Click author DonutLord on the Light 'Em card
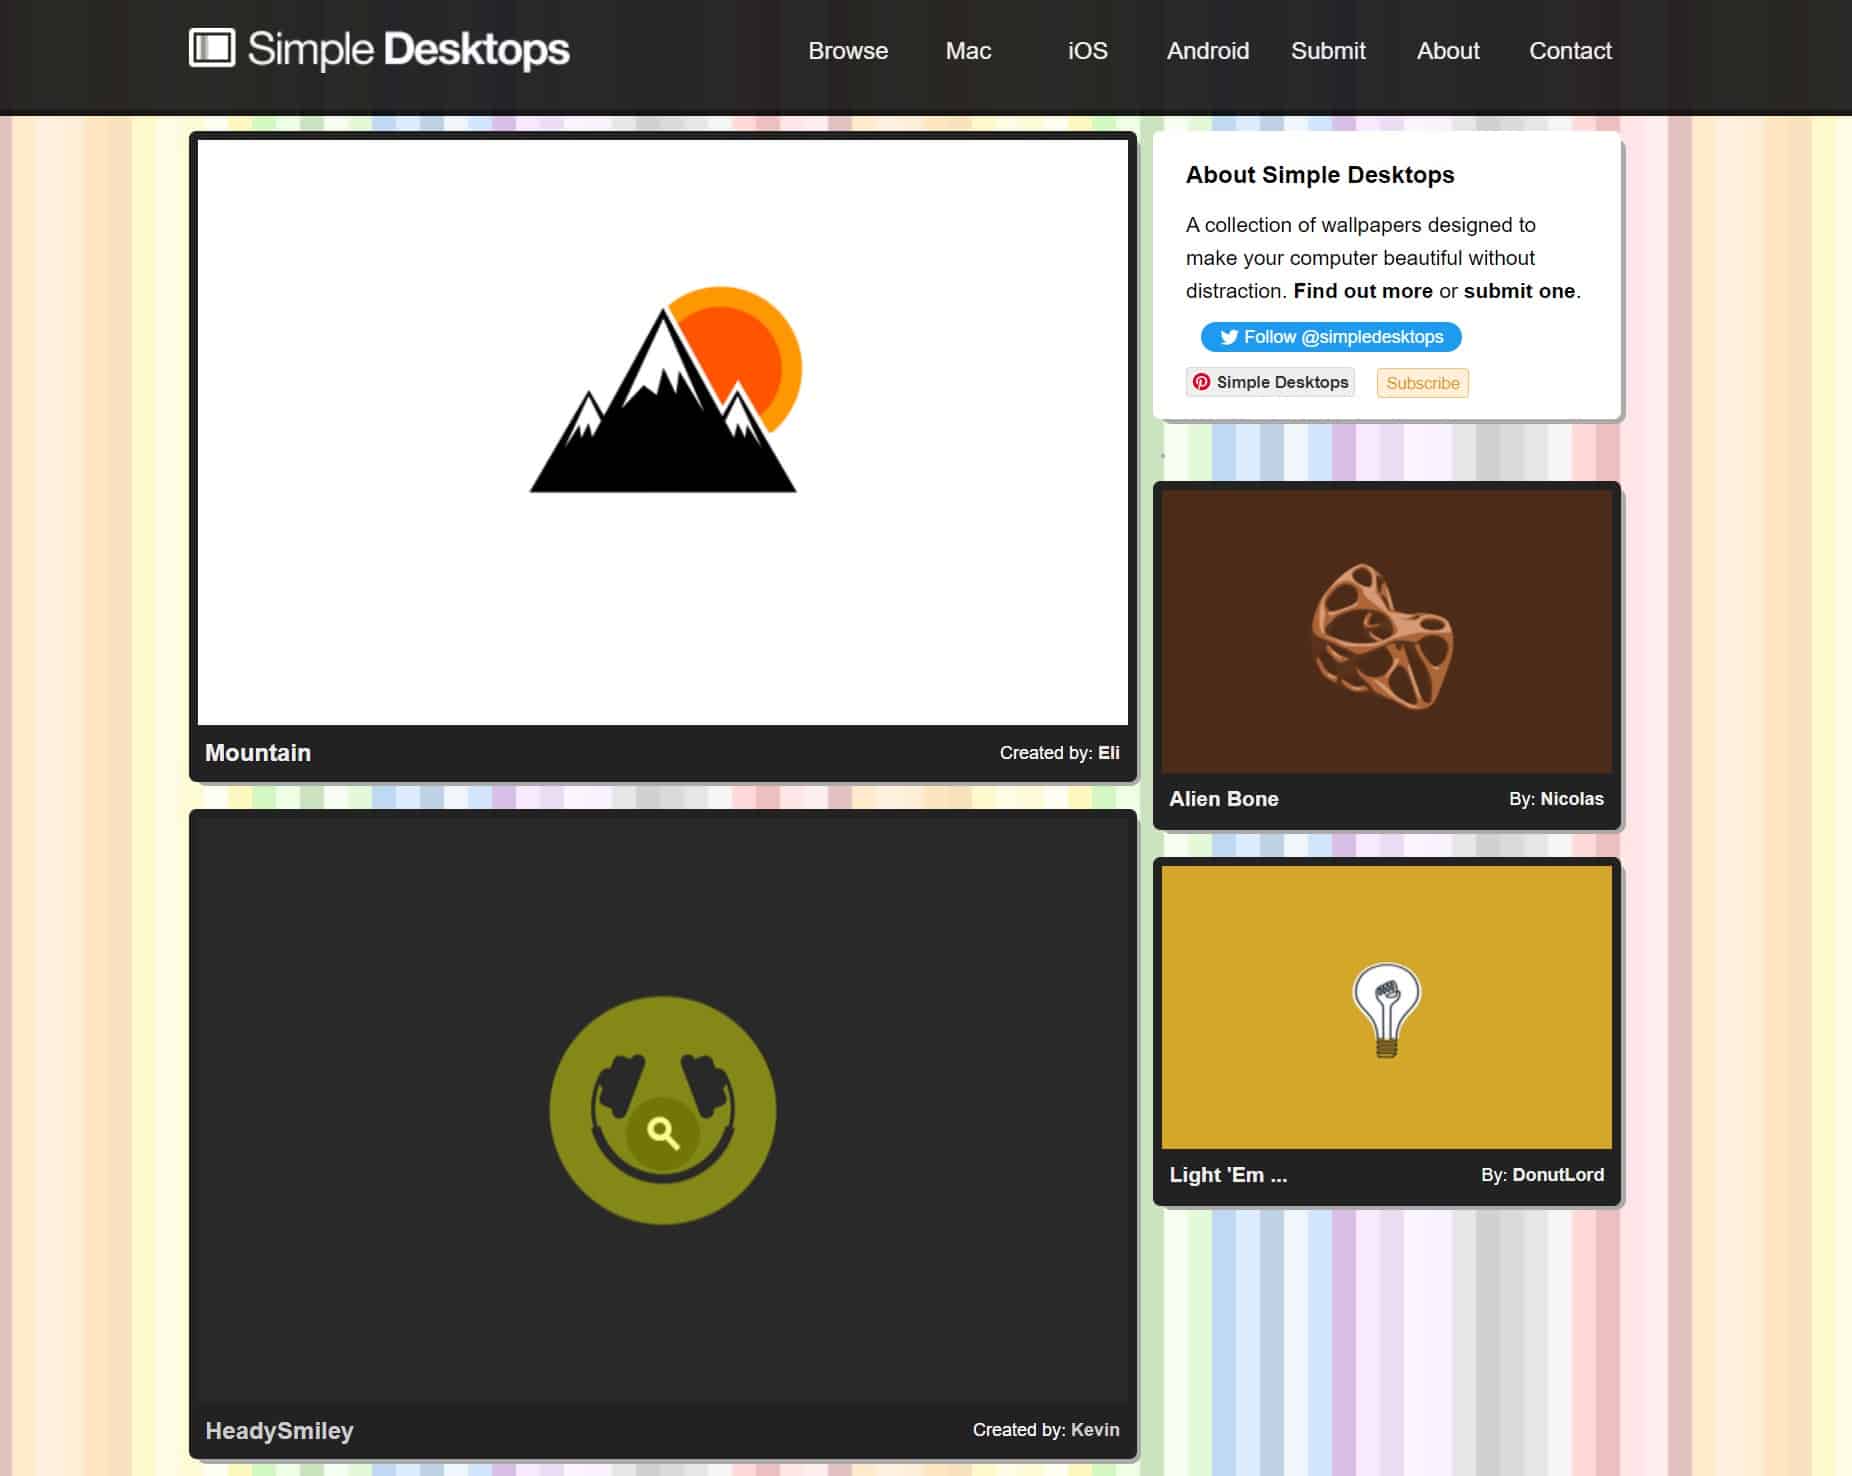1852x1476 pixels. (x=1557, y=1175)
